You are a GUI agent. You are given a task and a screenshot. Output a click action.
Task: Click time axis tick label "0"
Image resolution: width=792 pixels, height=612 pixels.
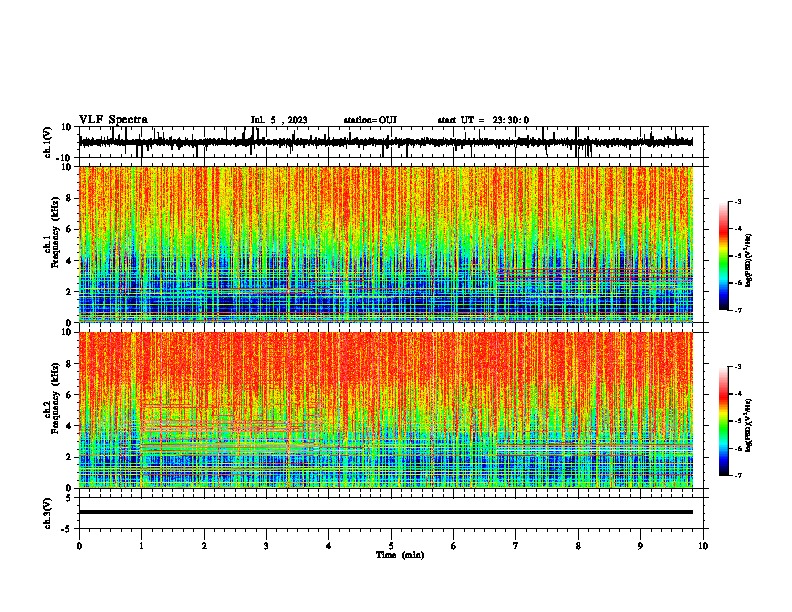(79, 546)
